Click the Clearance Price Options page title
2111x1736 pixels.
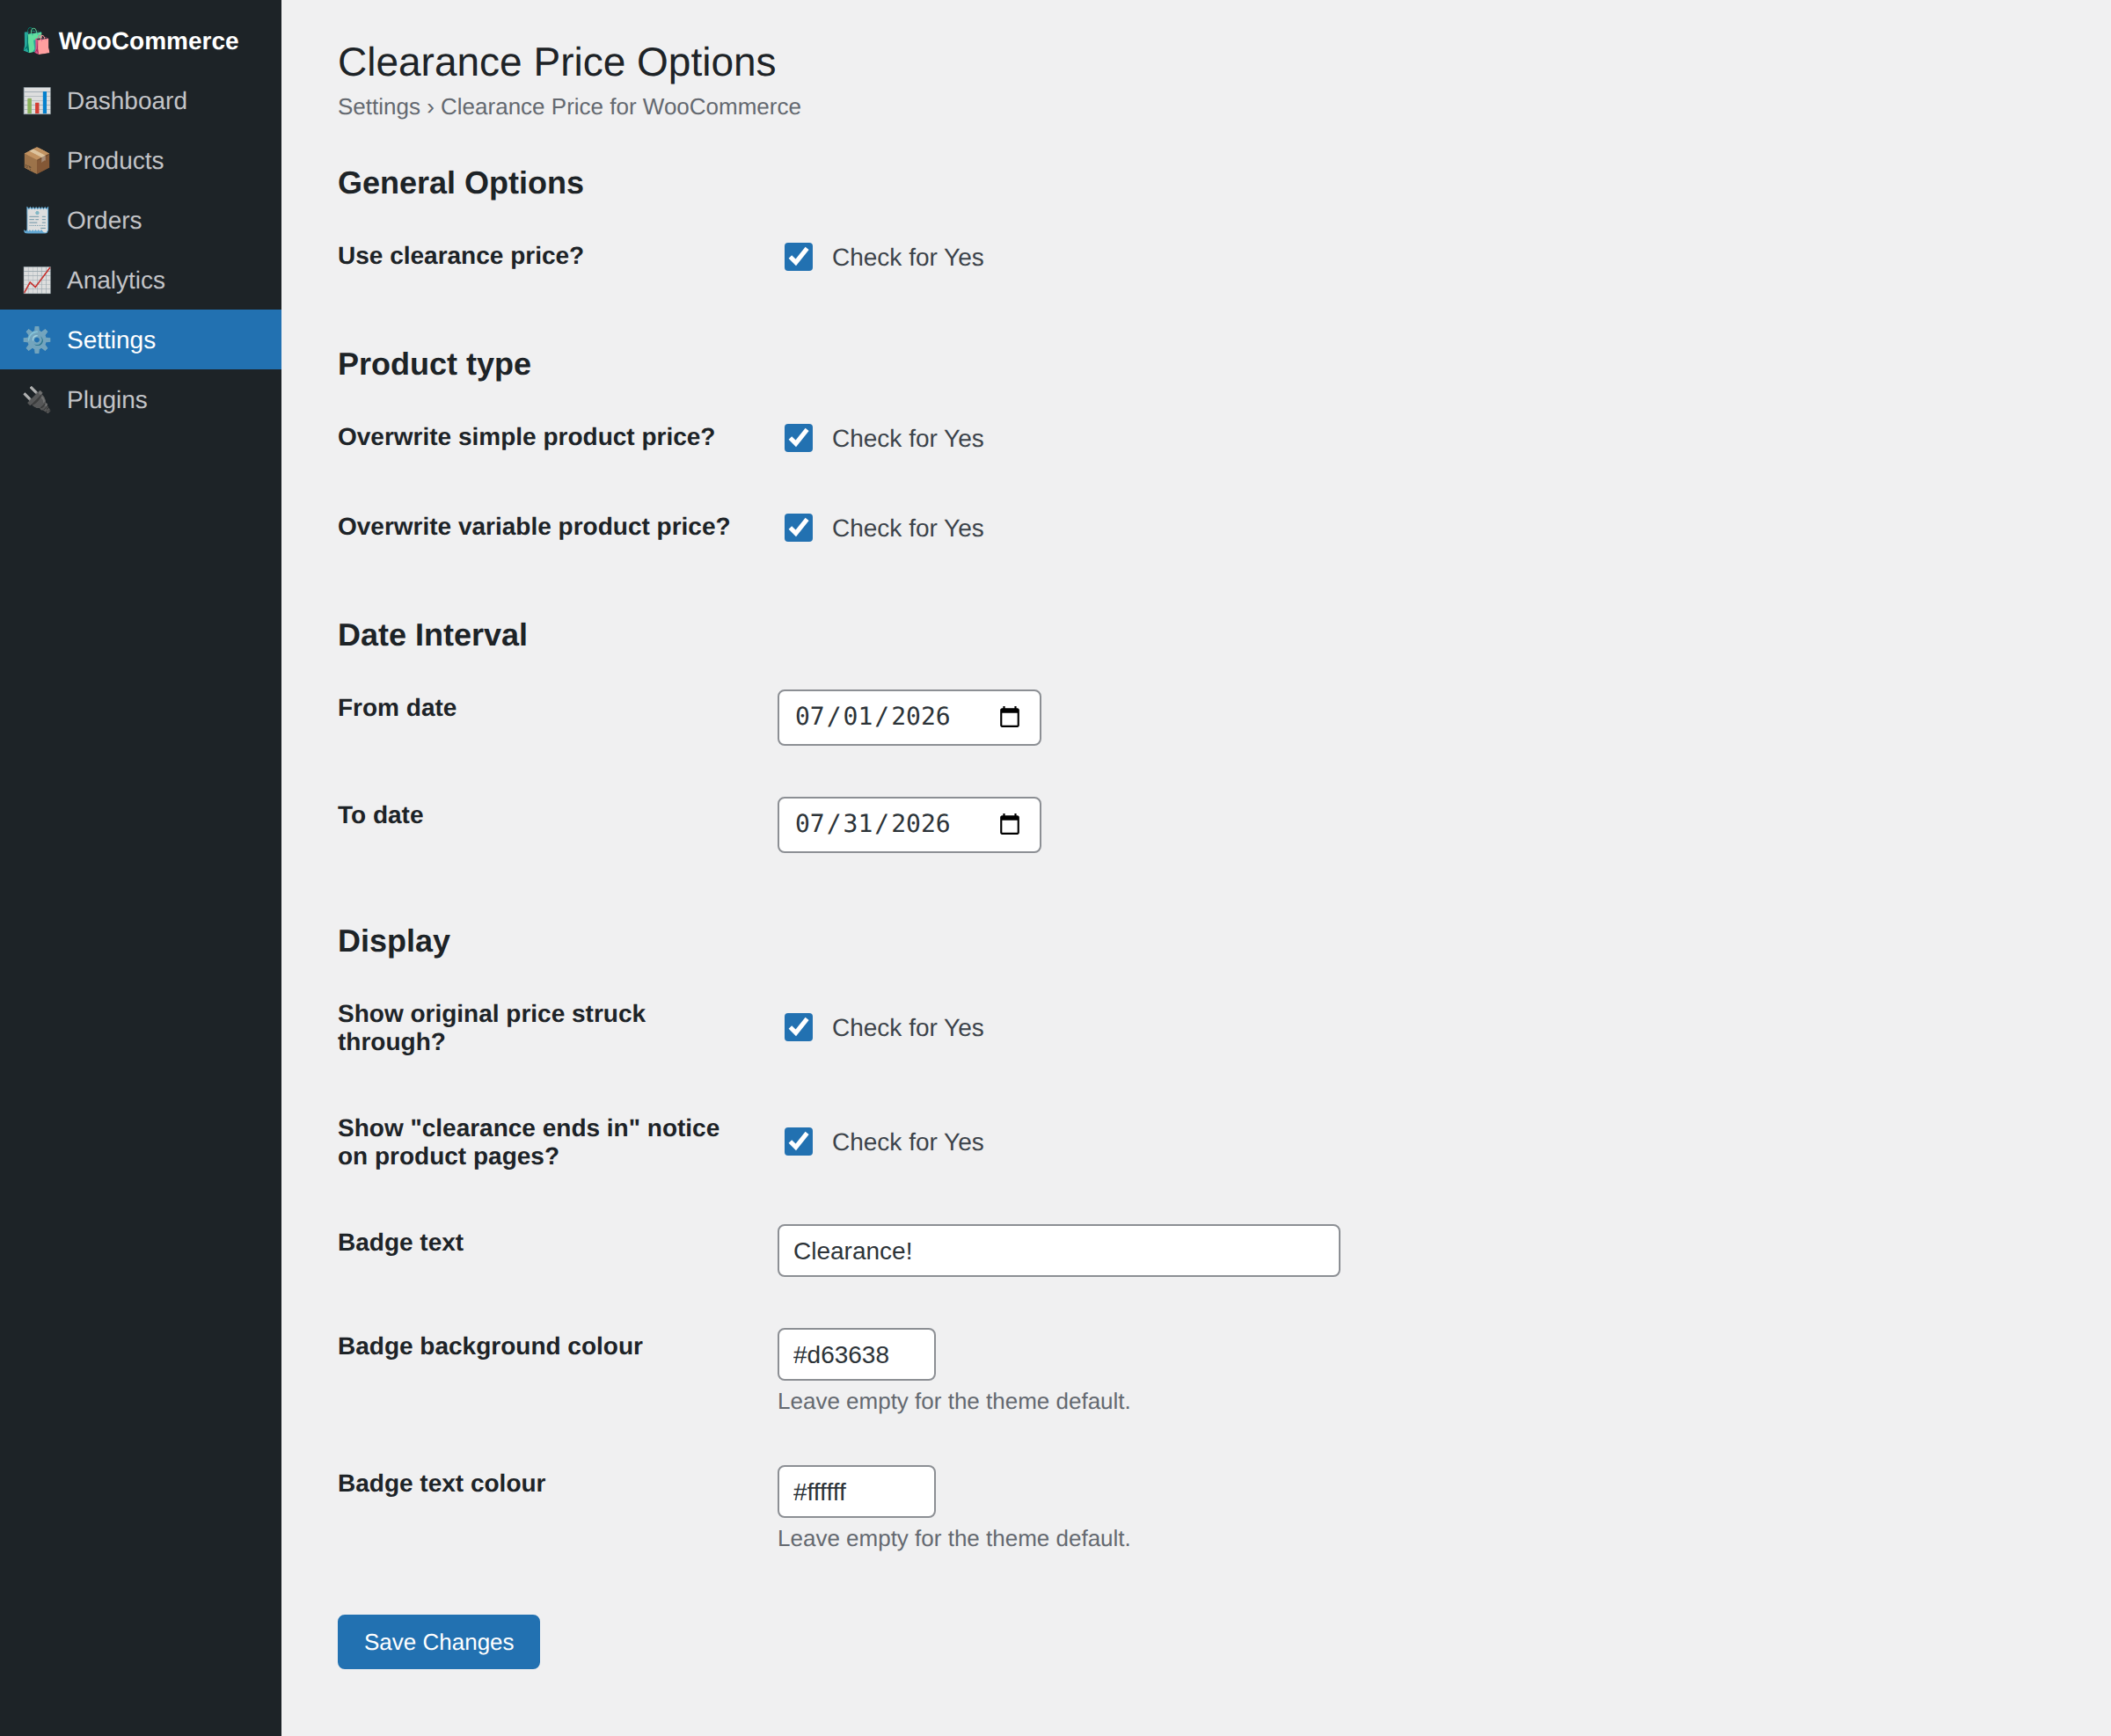[x=556, y=62]
